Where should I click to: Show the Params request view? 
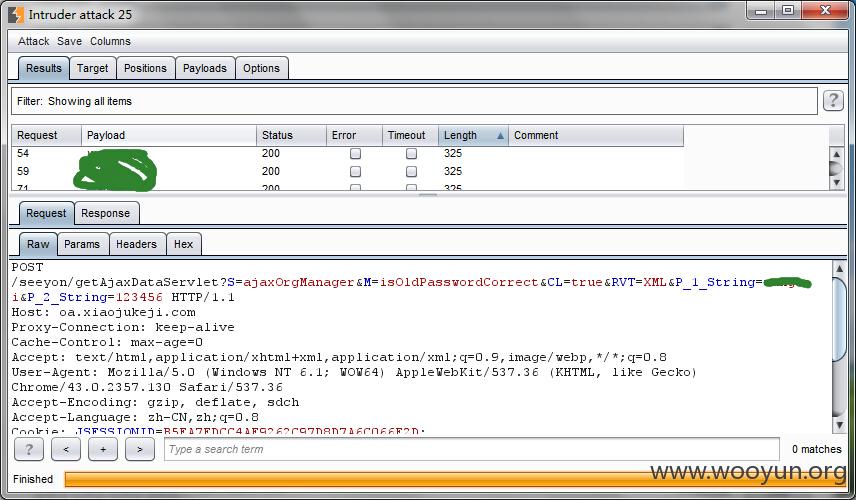(82, 244)
